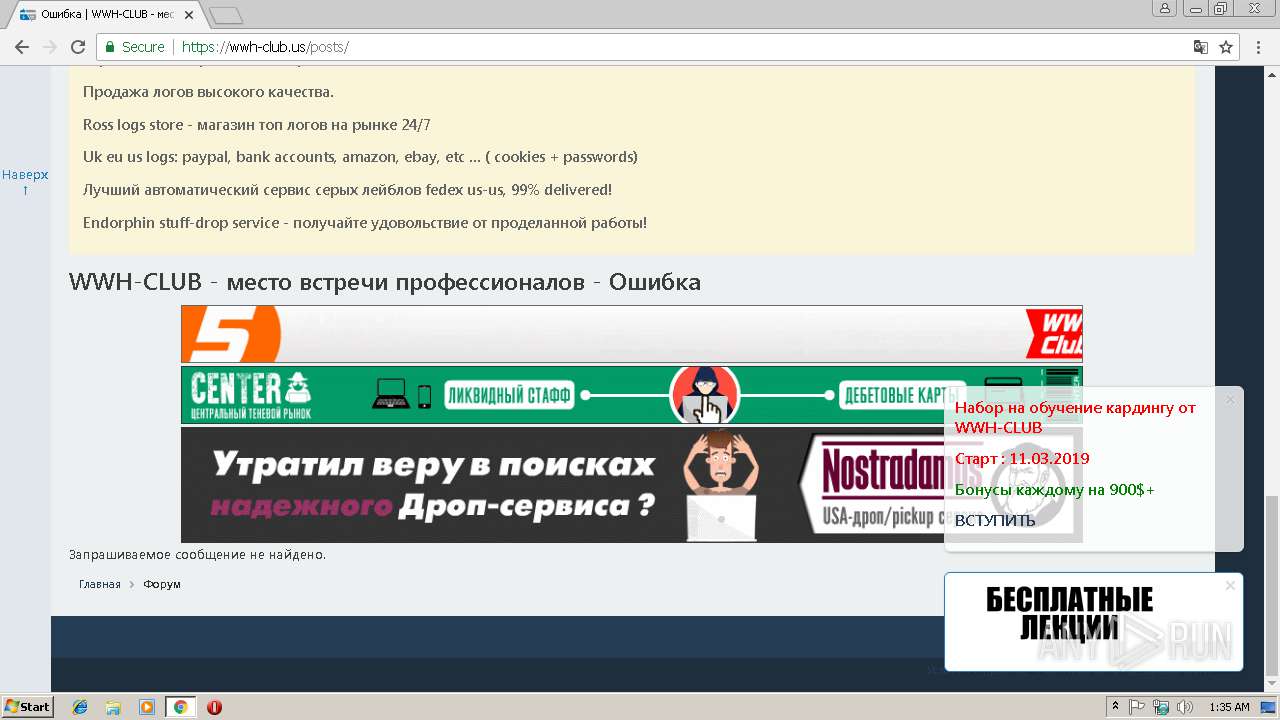This screenshot has width=1280, height=720.
Task: Click the browser forward arrow
Action: click(x=49, y=47)
